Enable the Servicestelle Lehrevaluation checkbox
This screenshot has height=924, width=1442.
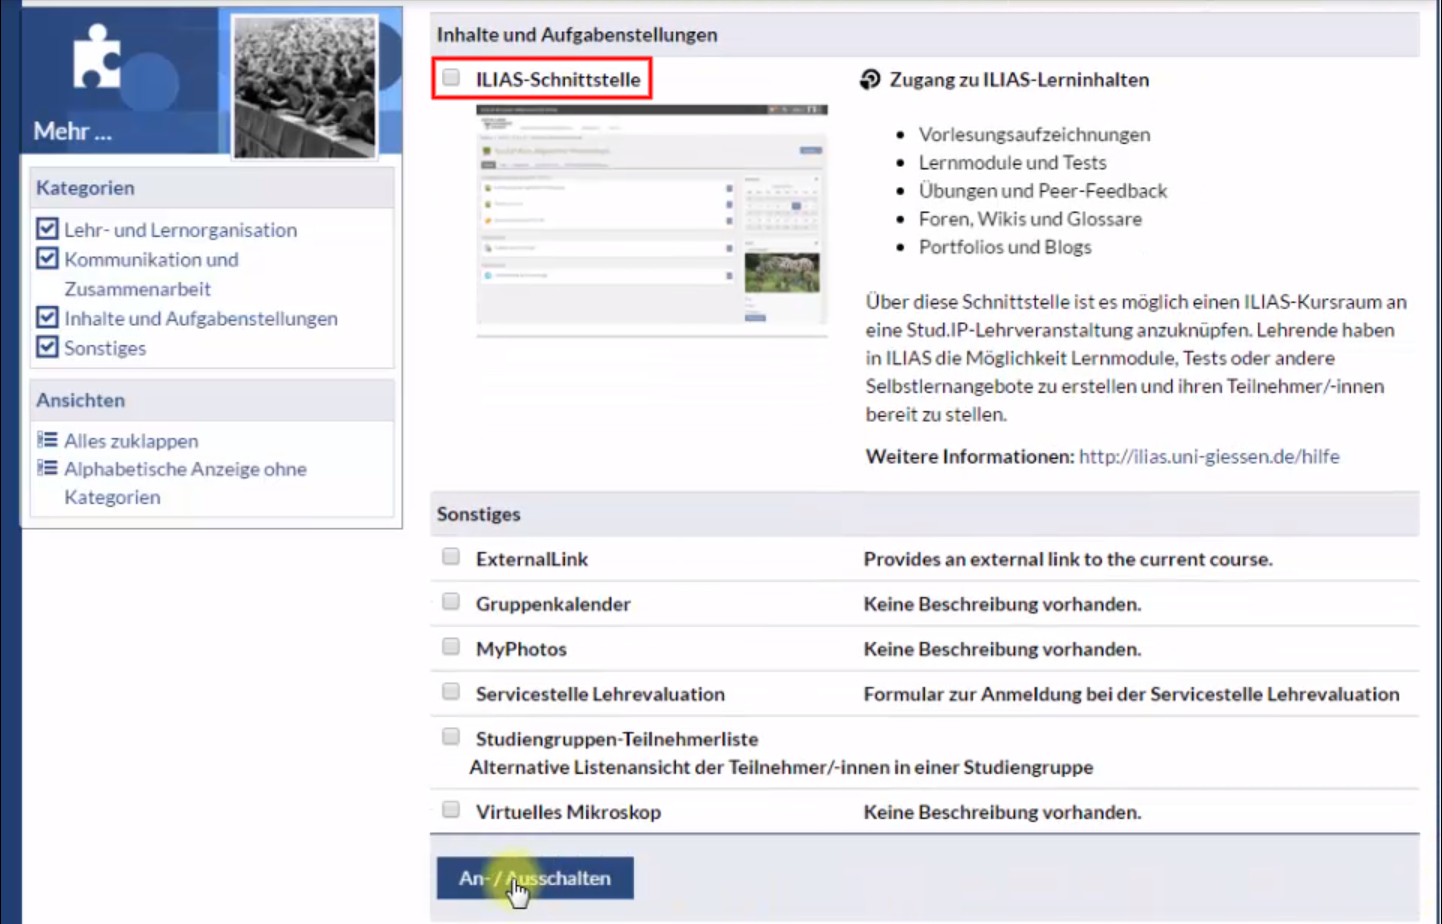[x=451, y=692]
